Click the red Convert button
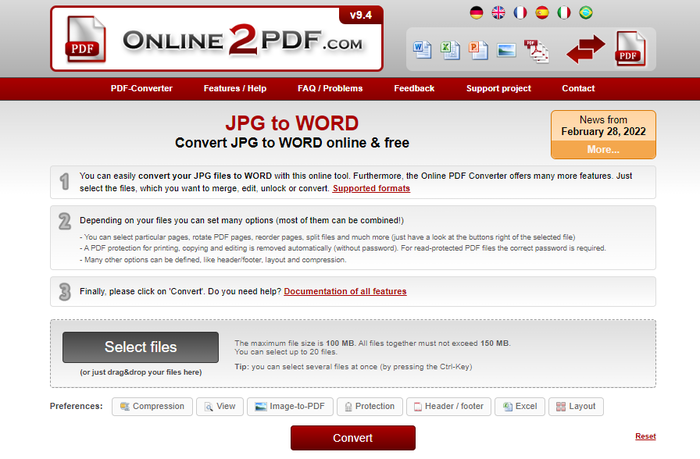This screenshot has width=700, height=459. point(353,438)
